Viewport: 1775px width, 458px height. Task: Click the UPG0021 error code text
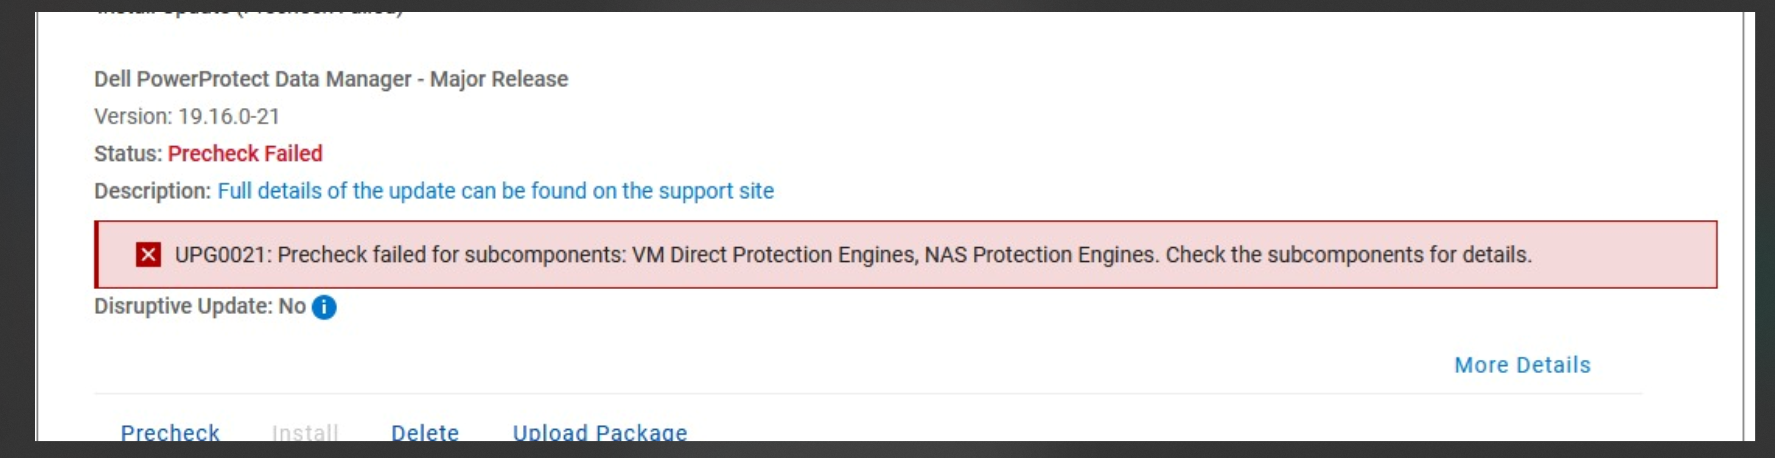click(x=220, y=255)
